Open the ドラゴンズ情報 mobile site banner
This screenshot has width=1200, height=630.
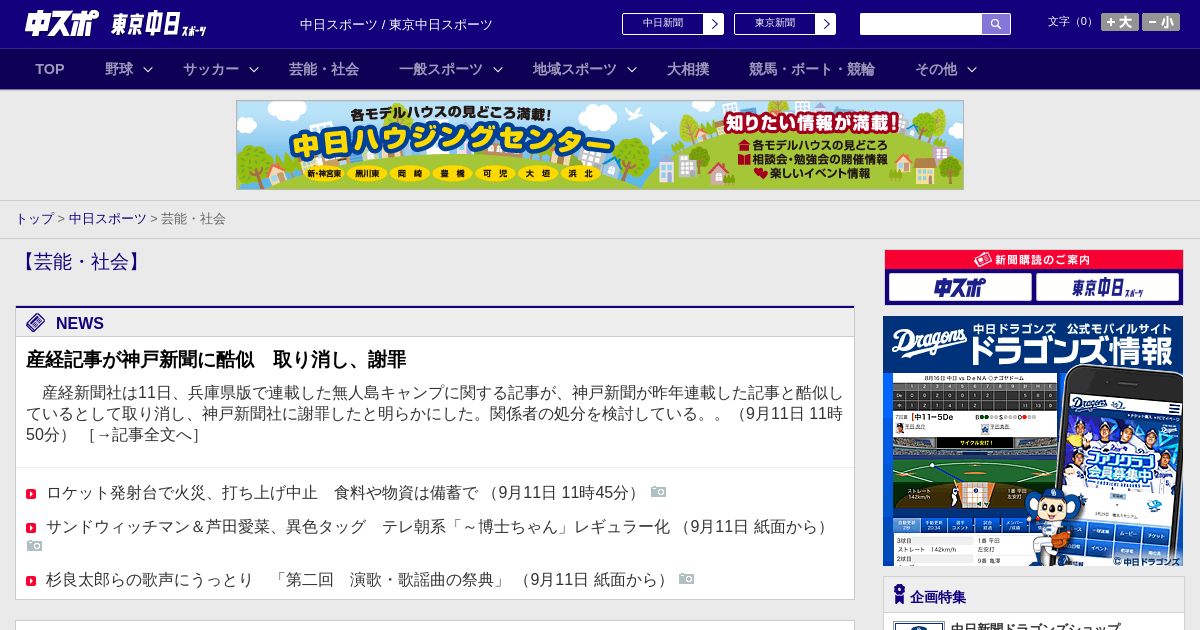point(1033,441)
